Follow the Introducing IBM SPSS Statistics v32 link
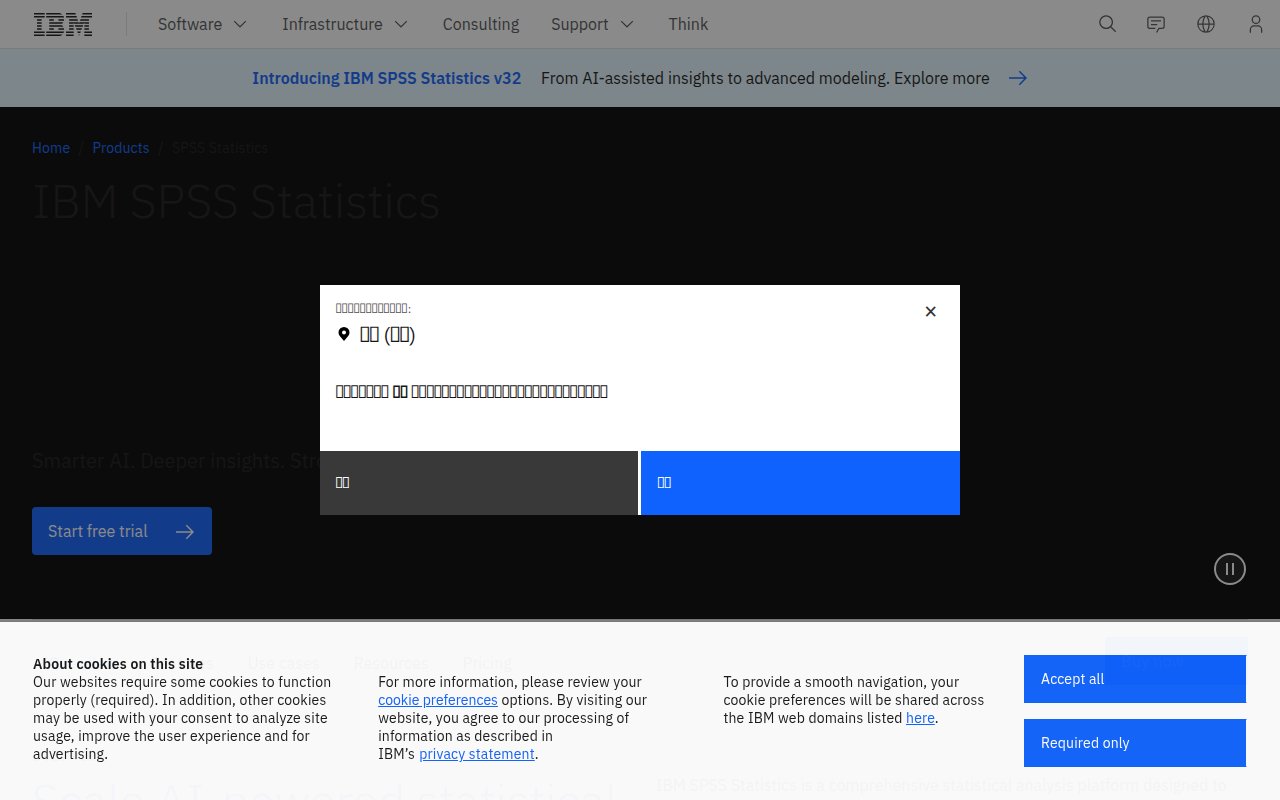This screenshot has width=1280, height=800. (x=386, y=78)
